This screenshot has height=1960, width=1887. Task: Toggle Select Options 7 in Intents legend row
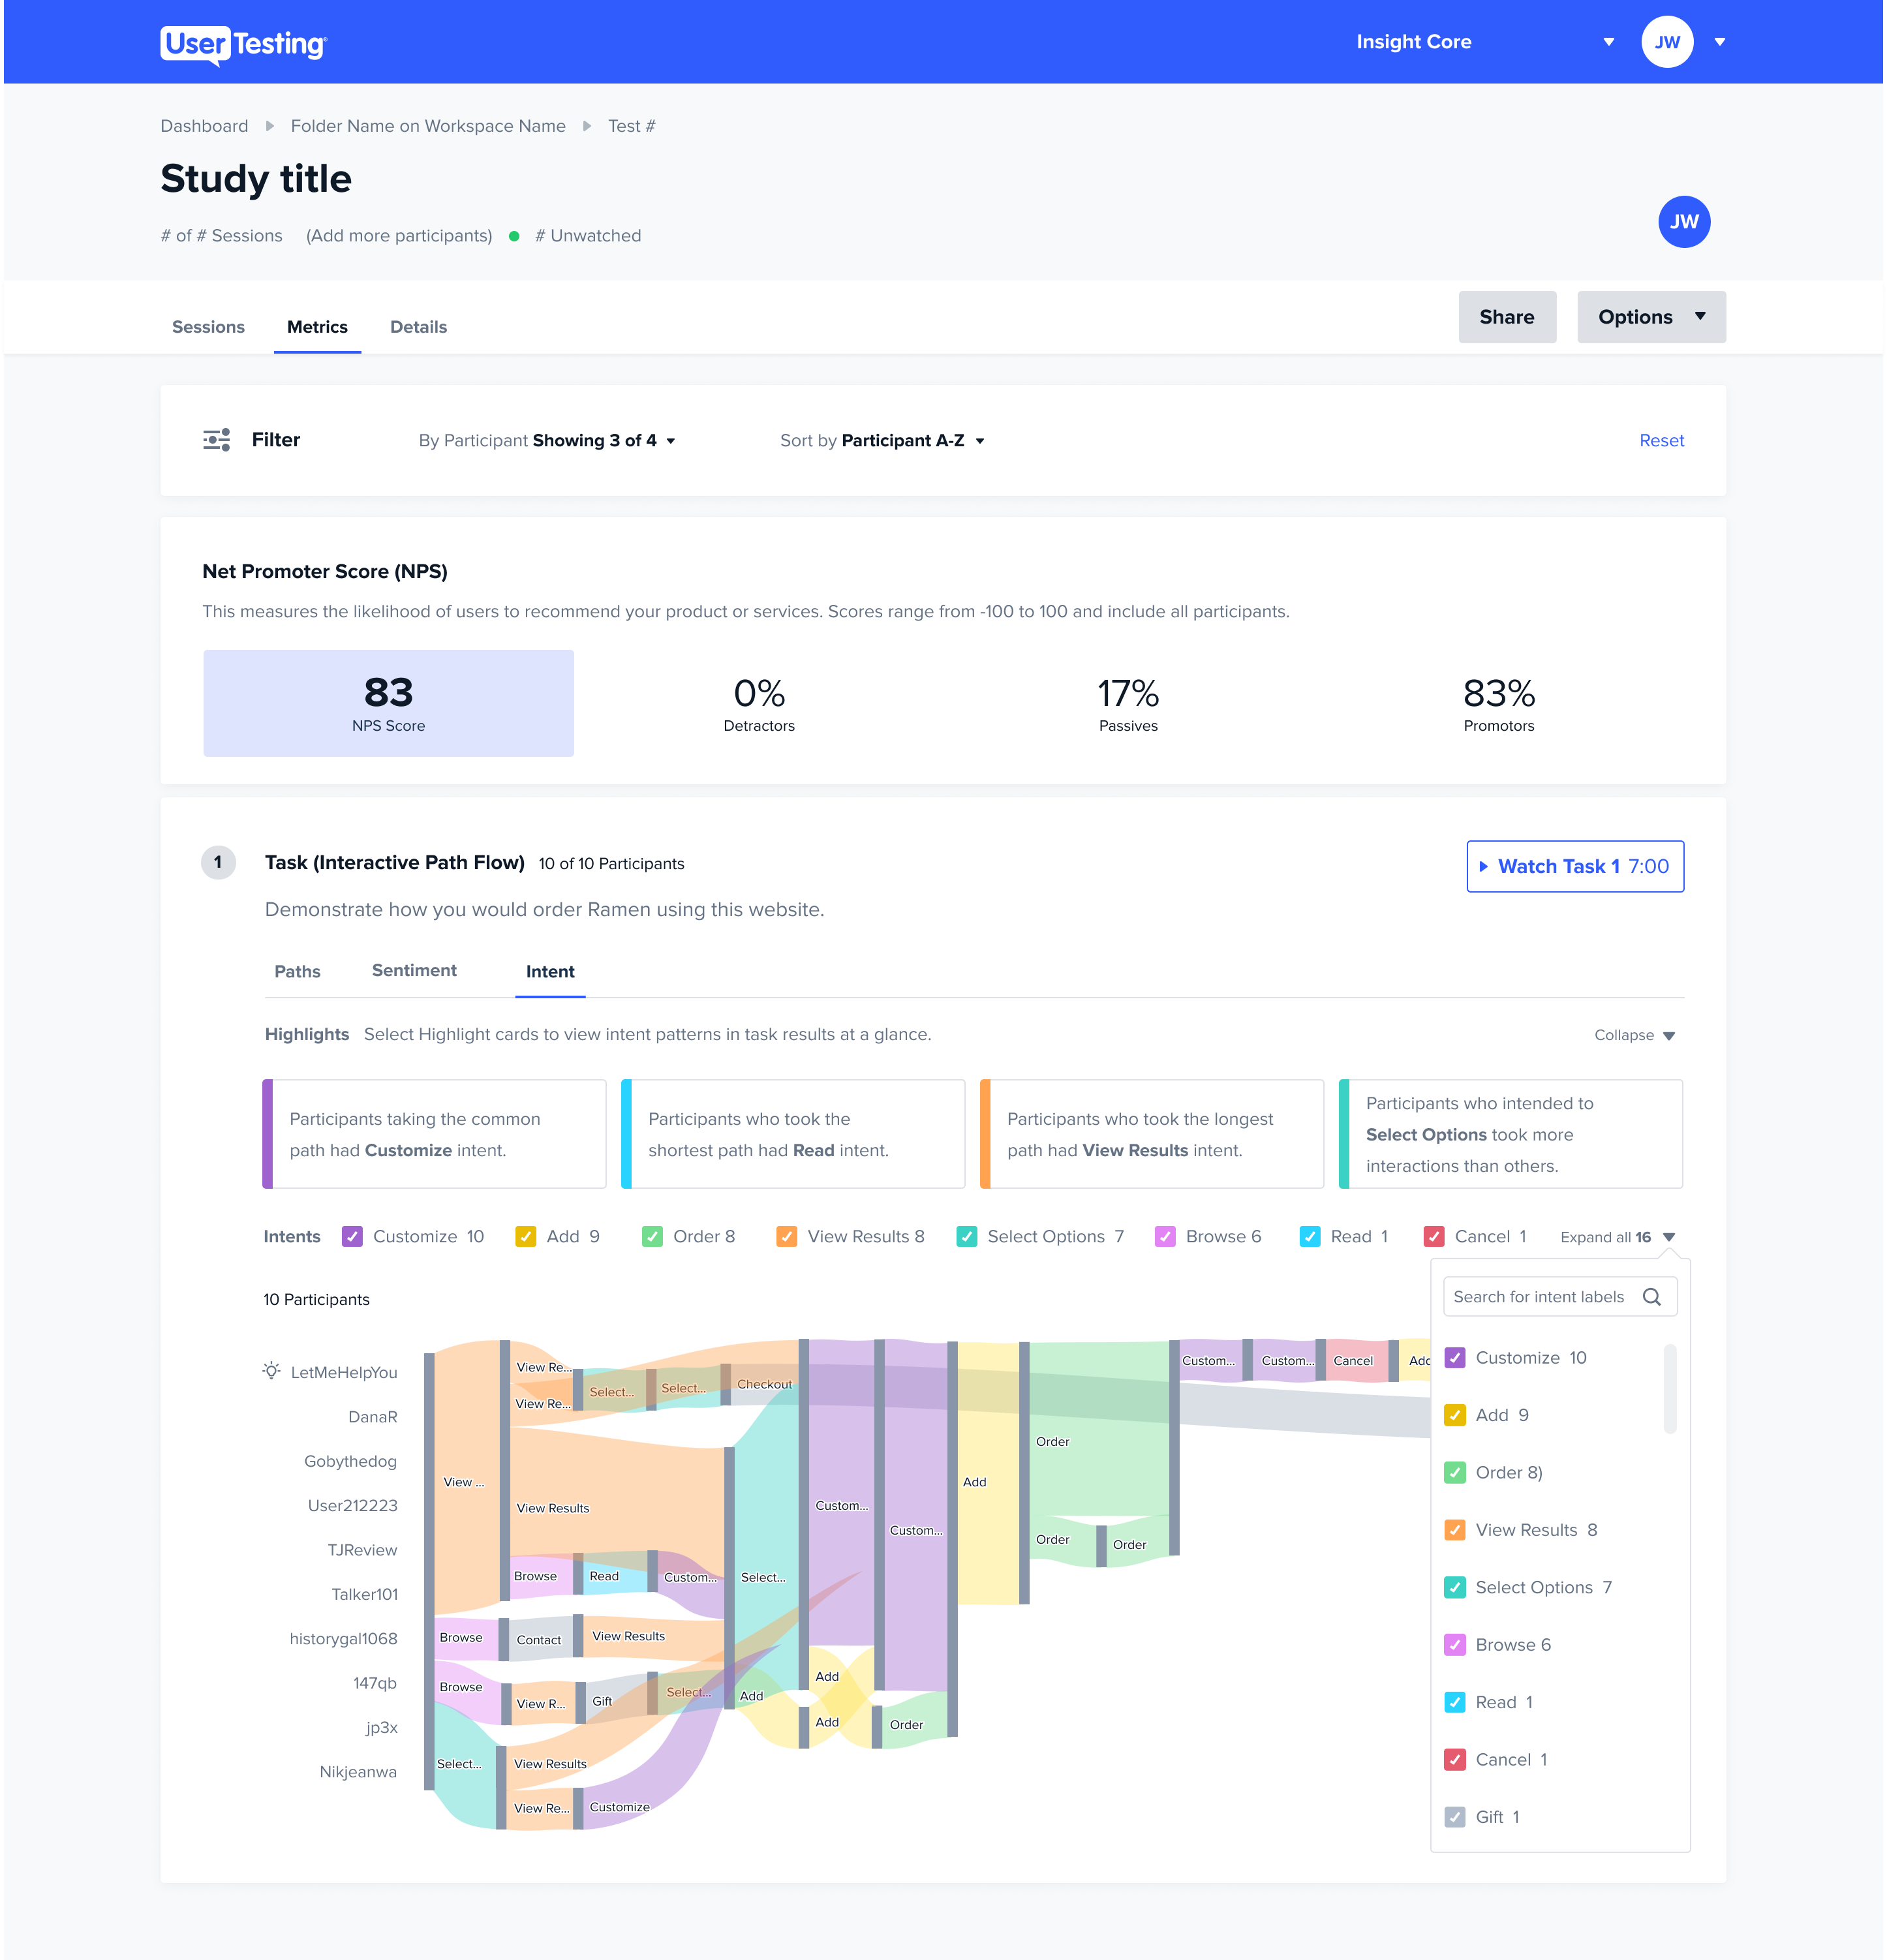coord(967,1237)
